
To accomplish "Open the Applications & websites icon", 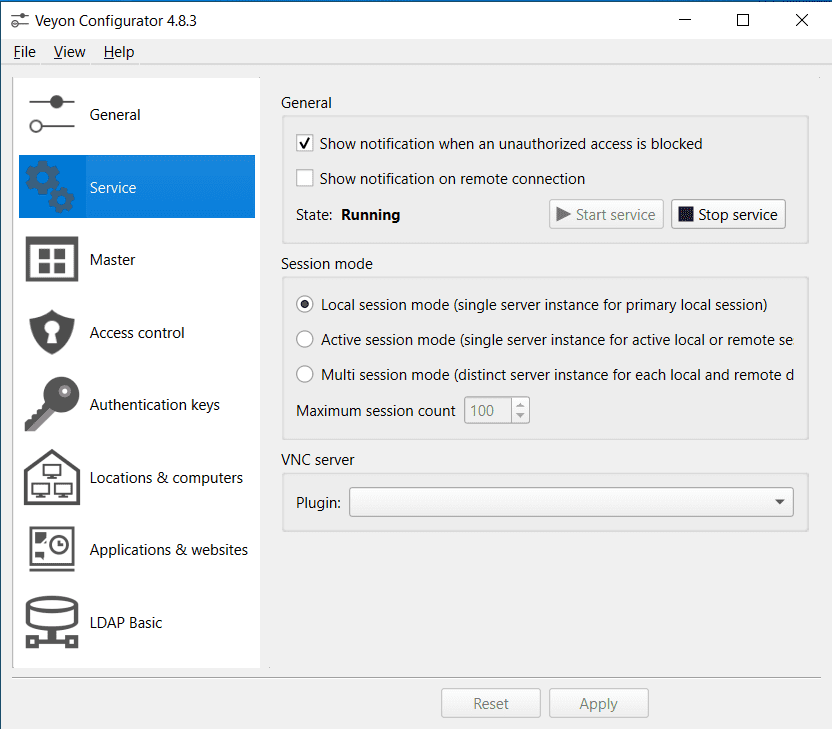I will 52,549.
